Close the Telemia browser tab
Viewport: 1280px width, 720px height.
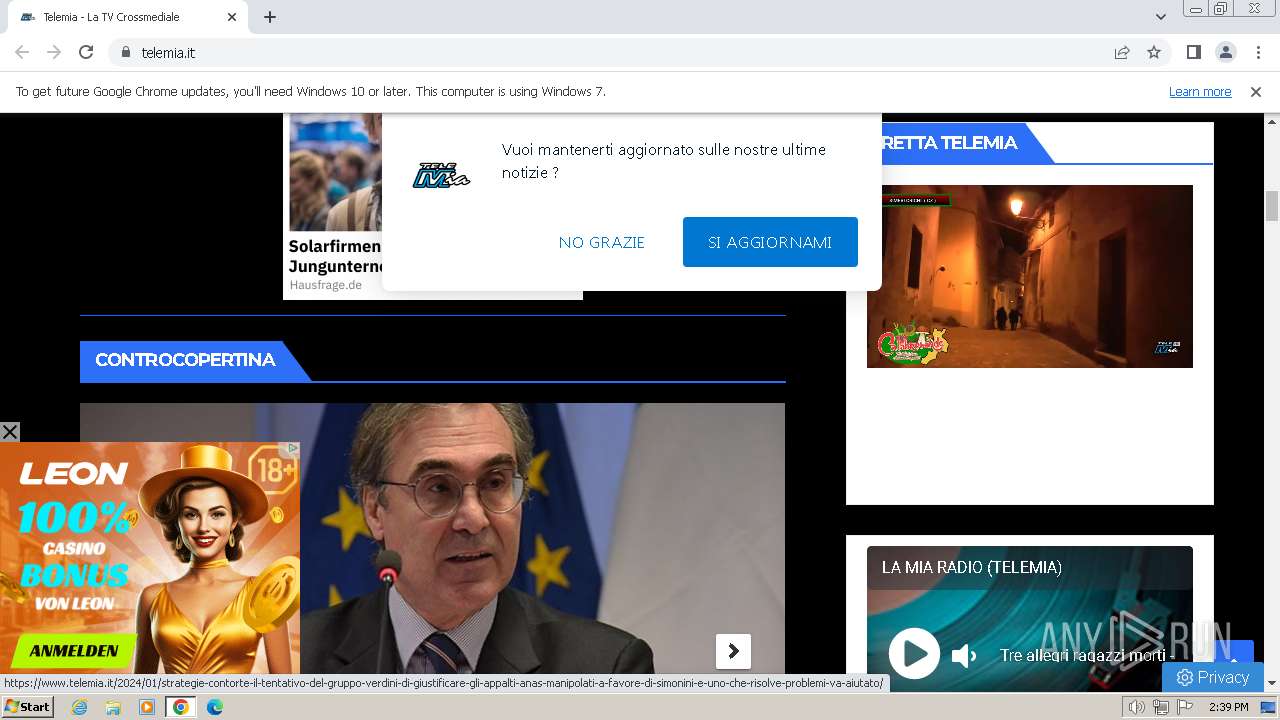(232, 17)
